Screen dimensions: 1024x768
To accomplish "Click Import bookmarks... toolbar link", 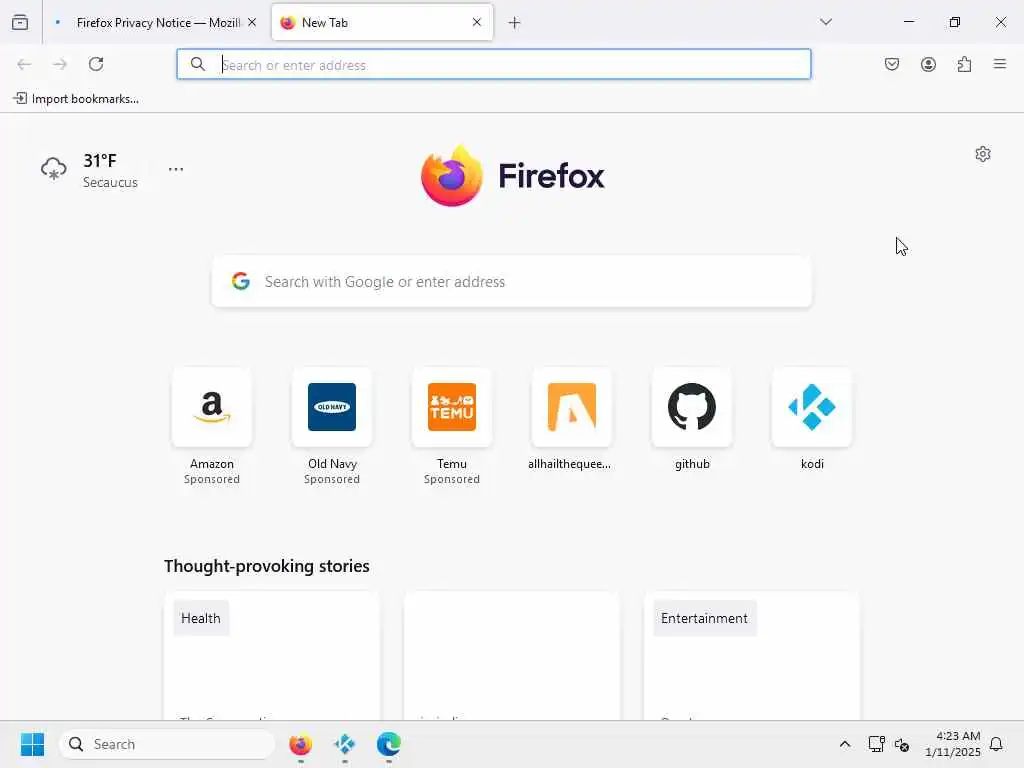I will tap(76, 99).
